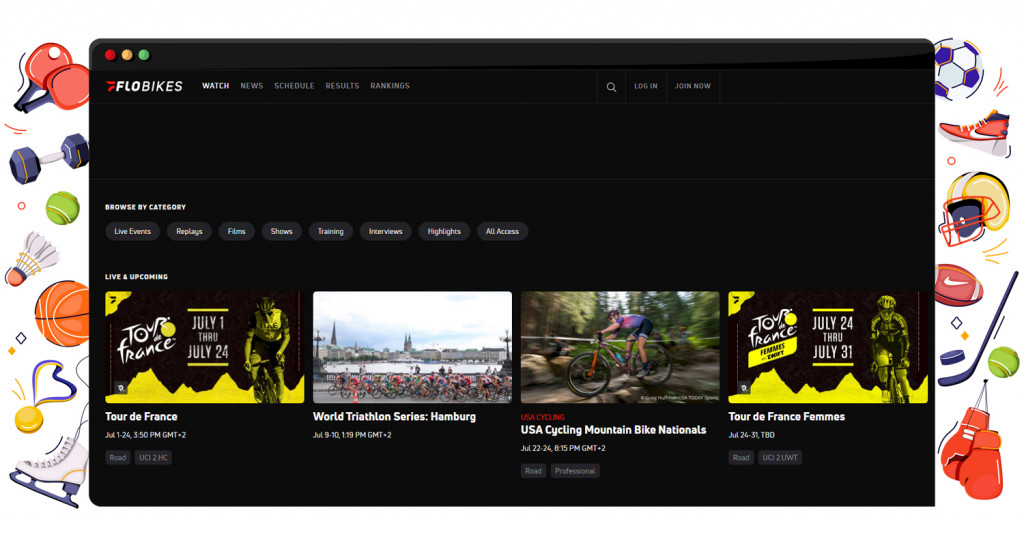
Task: Click 'Jul 9-10, 1:19 PM GMT+2' text
Action: (x=352, y=435)
